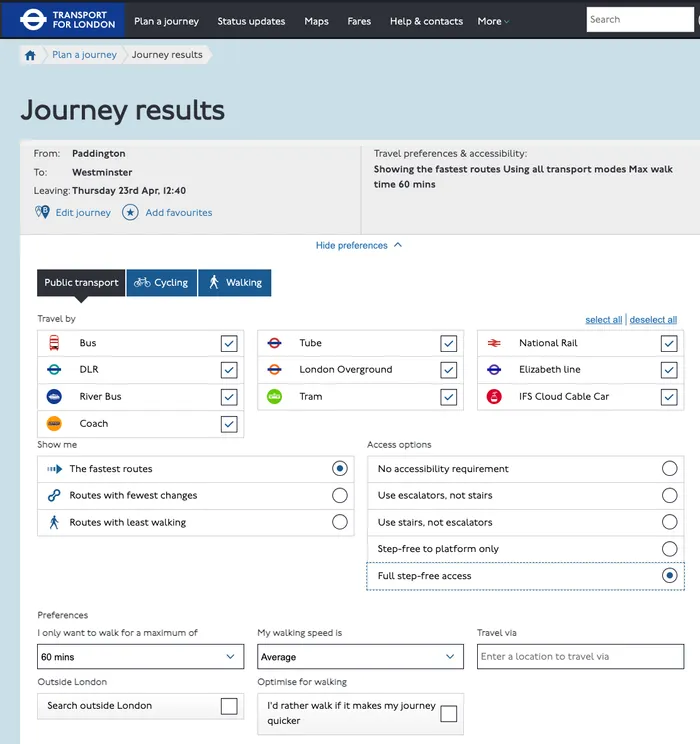The width and height of the screenshot is (700, 744).
Task: Open the maximum walk time dropdown
Action: tap(140, 657)
